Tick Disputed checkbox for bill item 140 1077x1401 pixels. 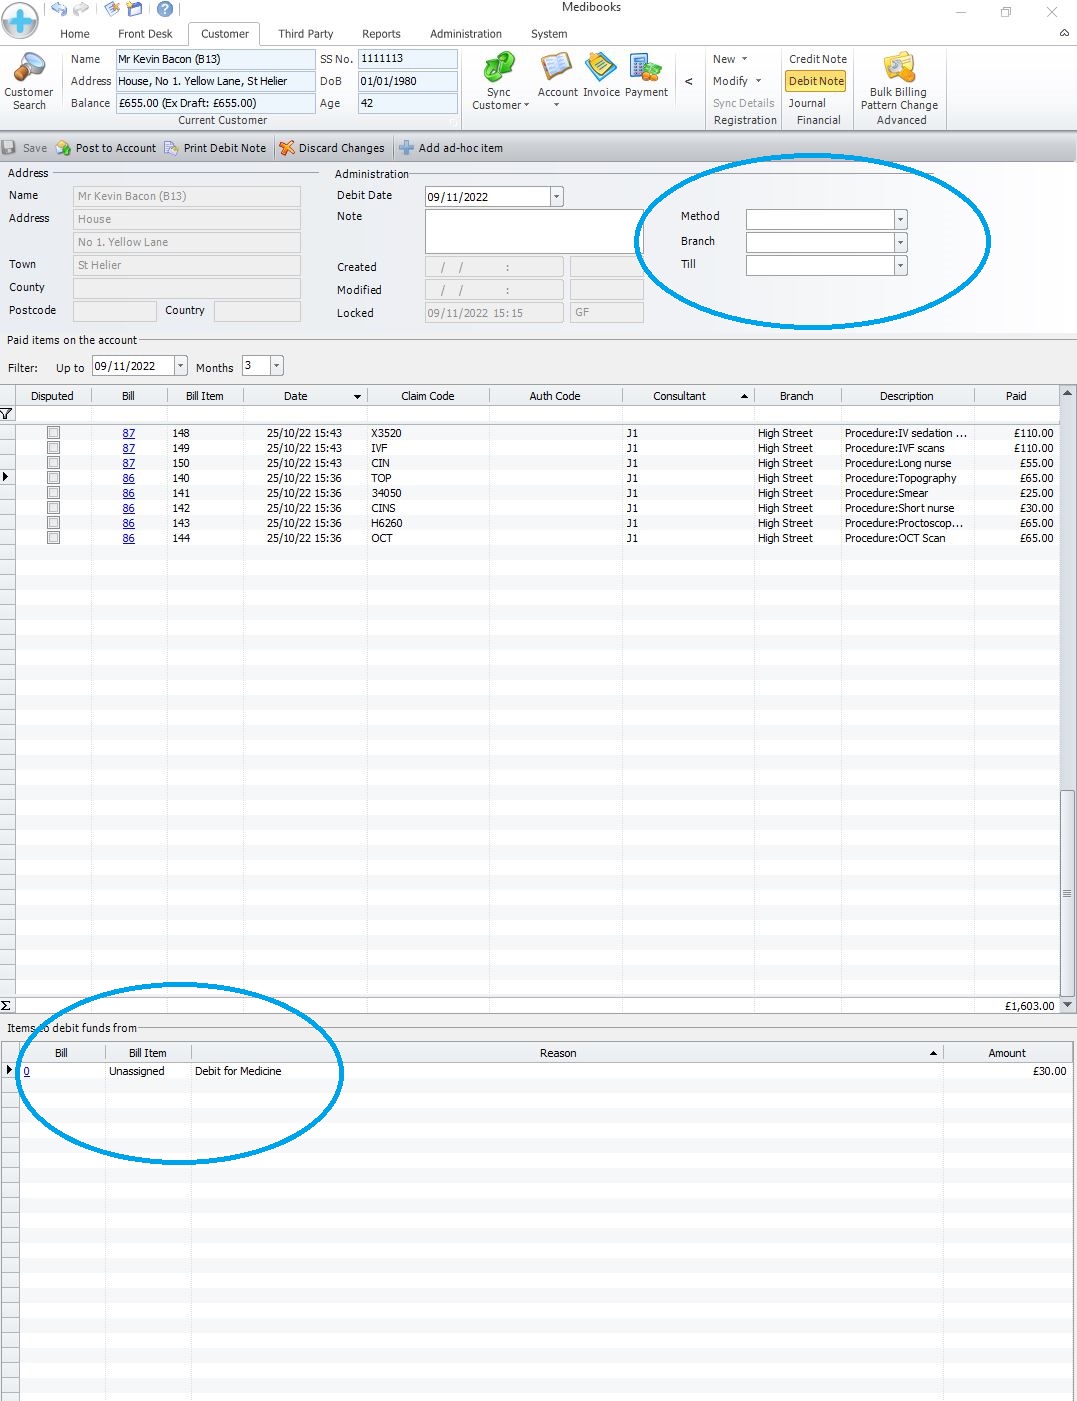click(54, 478)
